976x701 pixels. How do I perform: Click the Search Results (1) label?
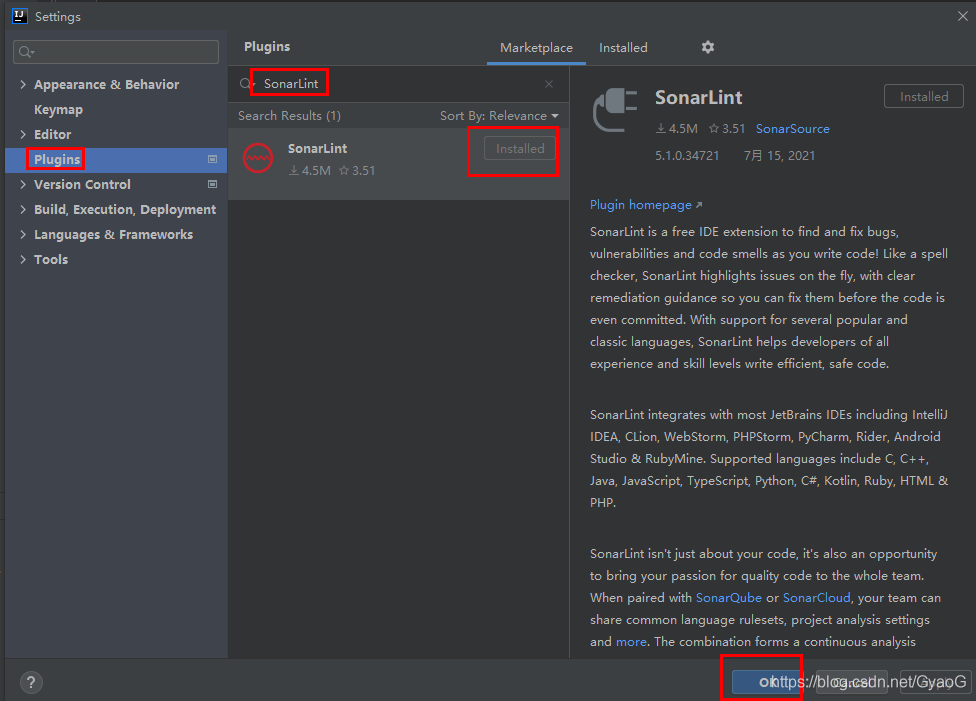point(289,116)
